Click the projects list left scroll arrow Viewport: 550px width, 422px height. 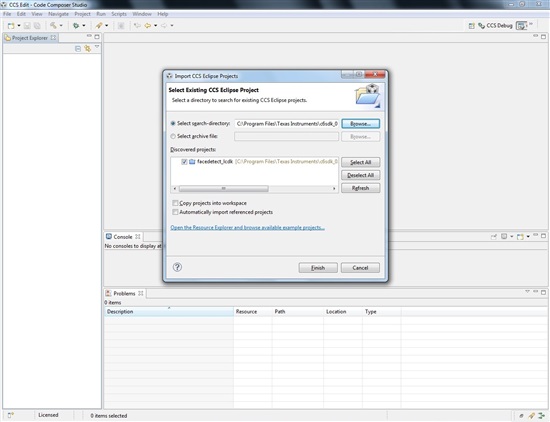175,189
